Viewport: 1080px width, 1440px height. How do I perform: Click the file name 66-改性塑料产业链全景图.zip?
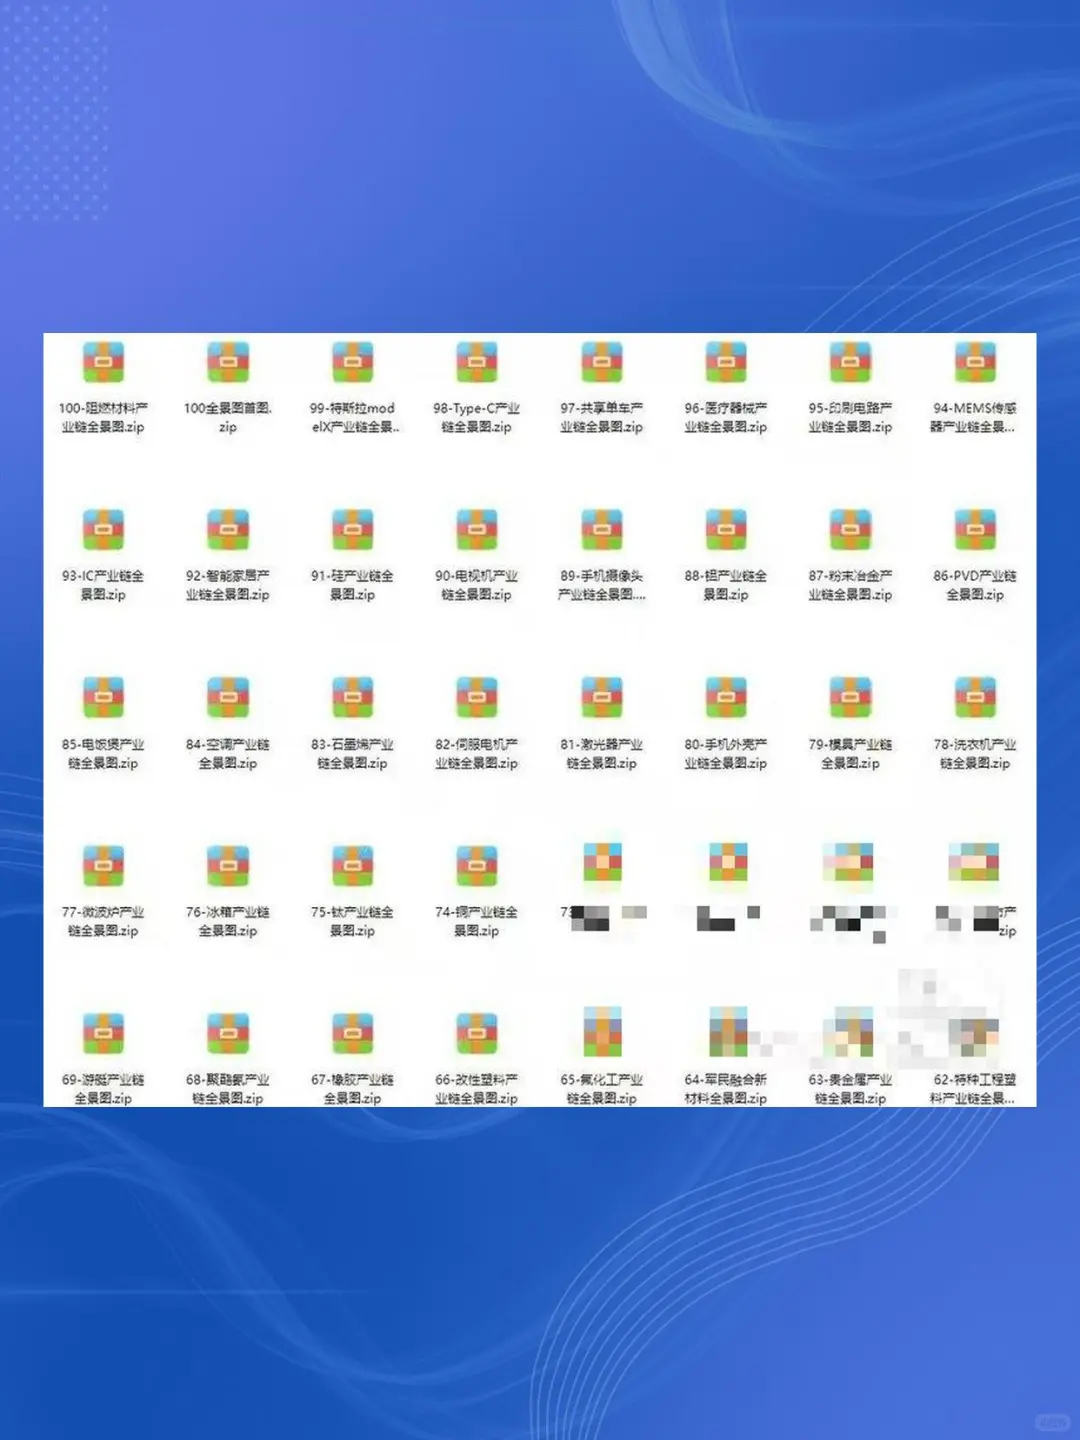[477, 1089]
